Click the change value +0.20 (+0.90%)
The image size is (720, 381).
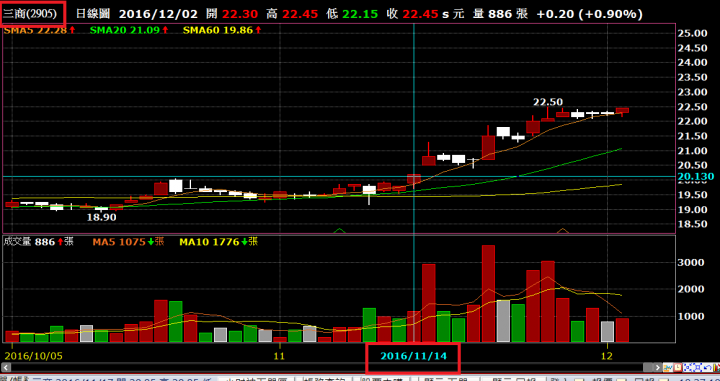tap(589, 14)
